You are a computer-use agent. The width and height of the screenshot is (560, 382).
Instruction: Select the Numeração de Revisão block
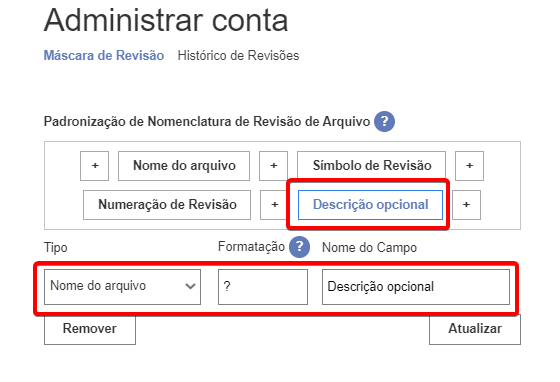pos(167,205)
